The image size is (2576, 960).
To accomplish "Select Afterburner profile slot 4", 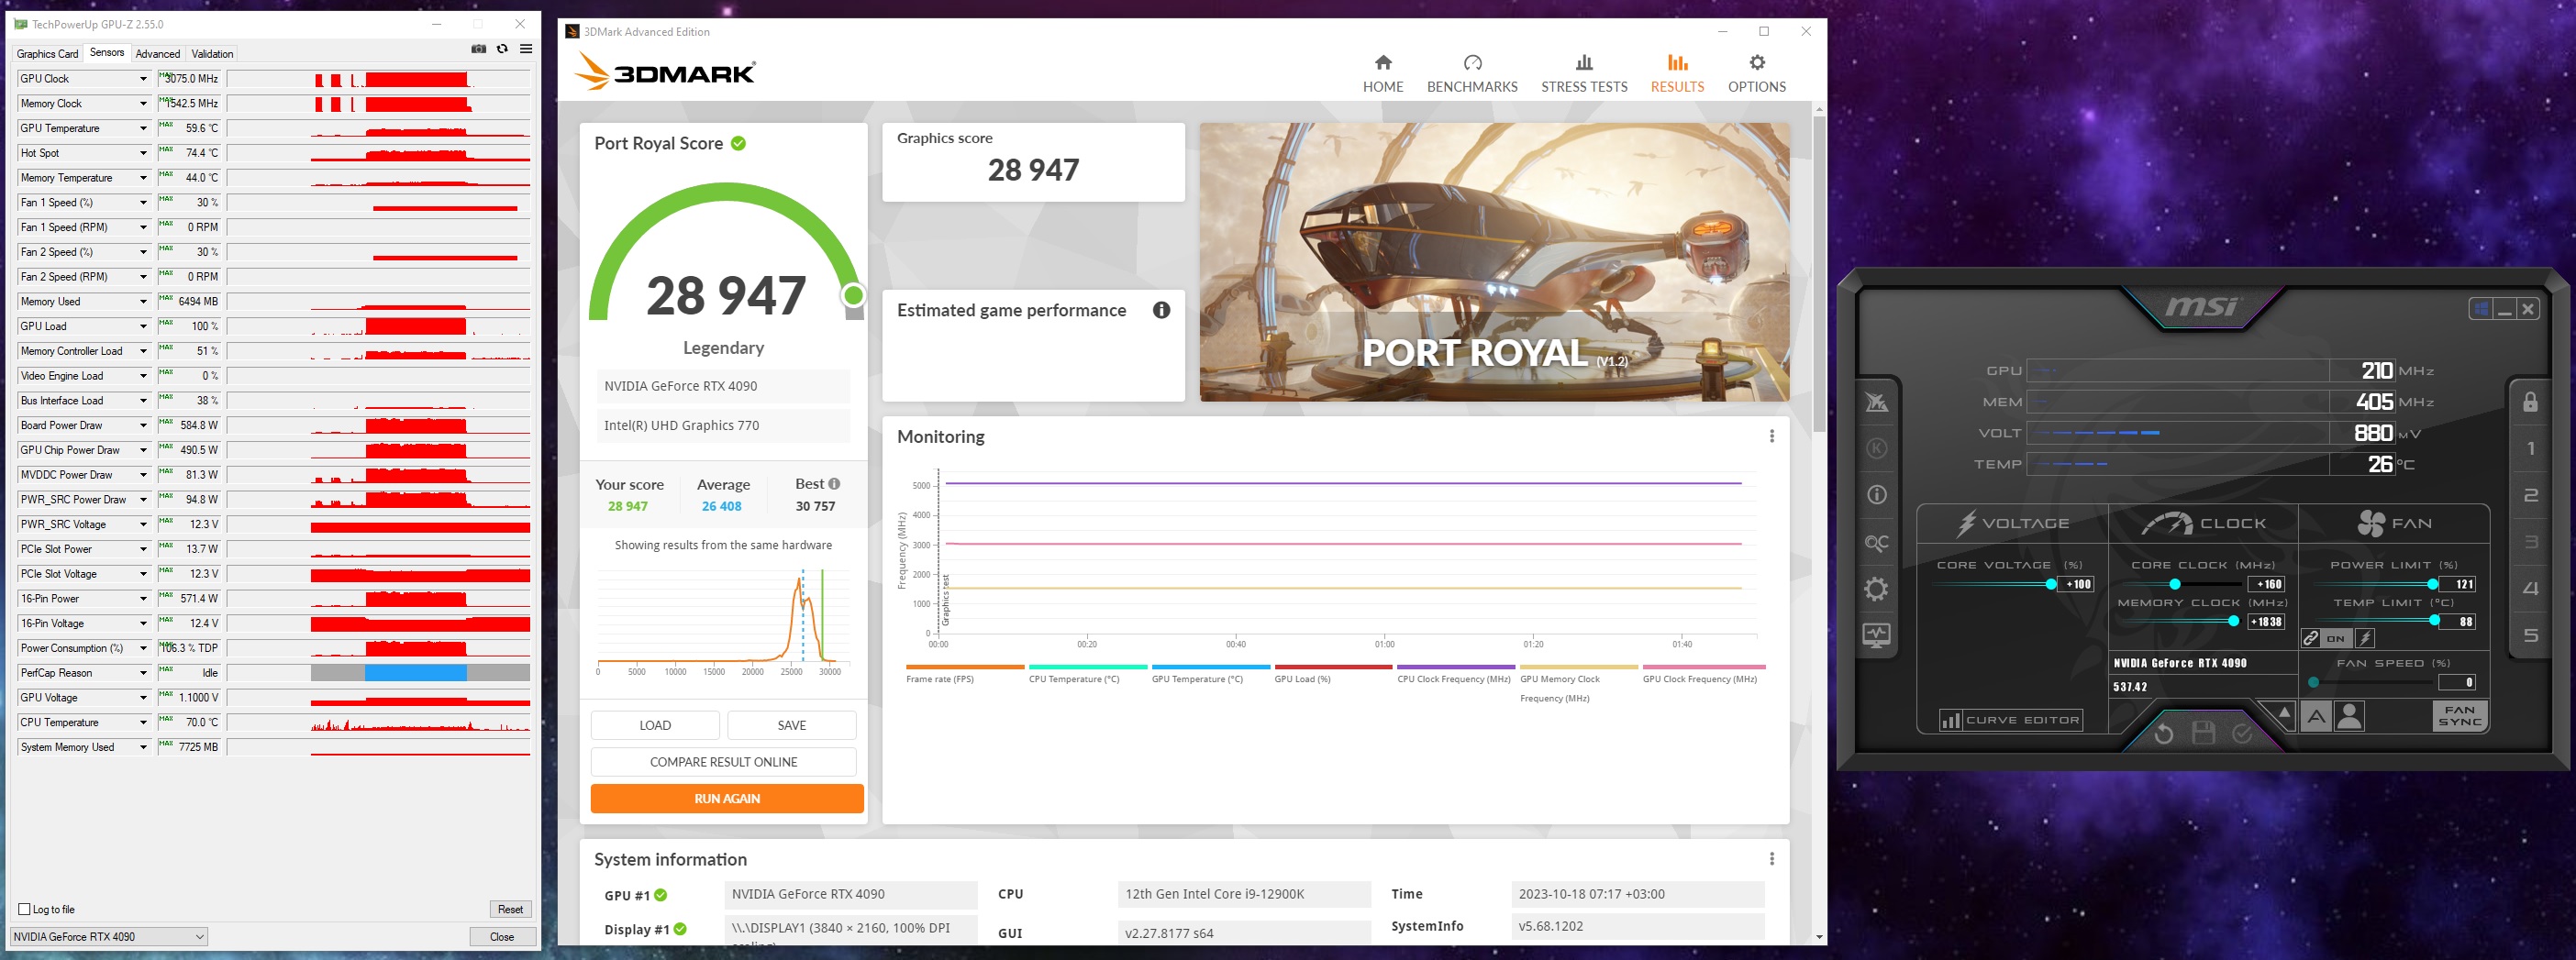I will click(2531, 589).
